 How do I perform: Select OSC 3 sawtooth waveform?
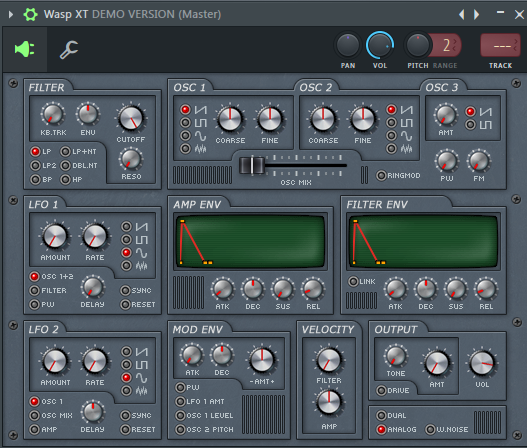pos(471,112)
